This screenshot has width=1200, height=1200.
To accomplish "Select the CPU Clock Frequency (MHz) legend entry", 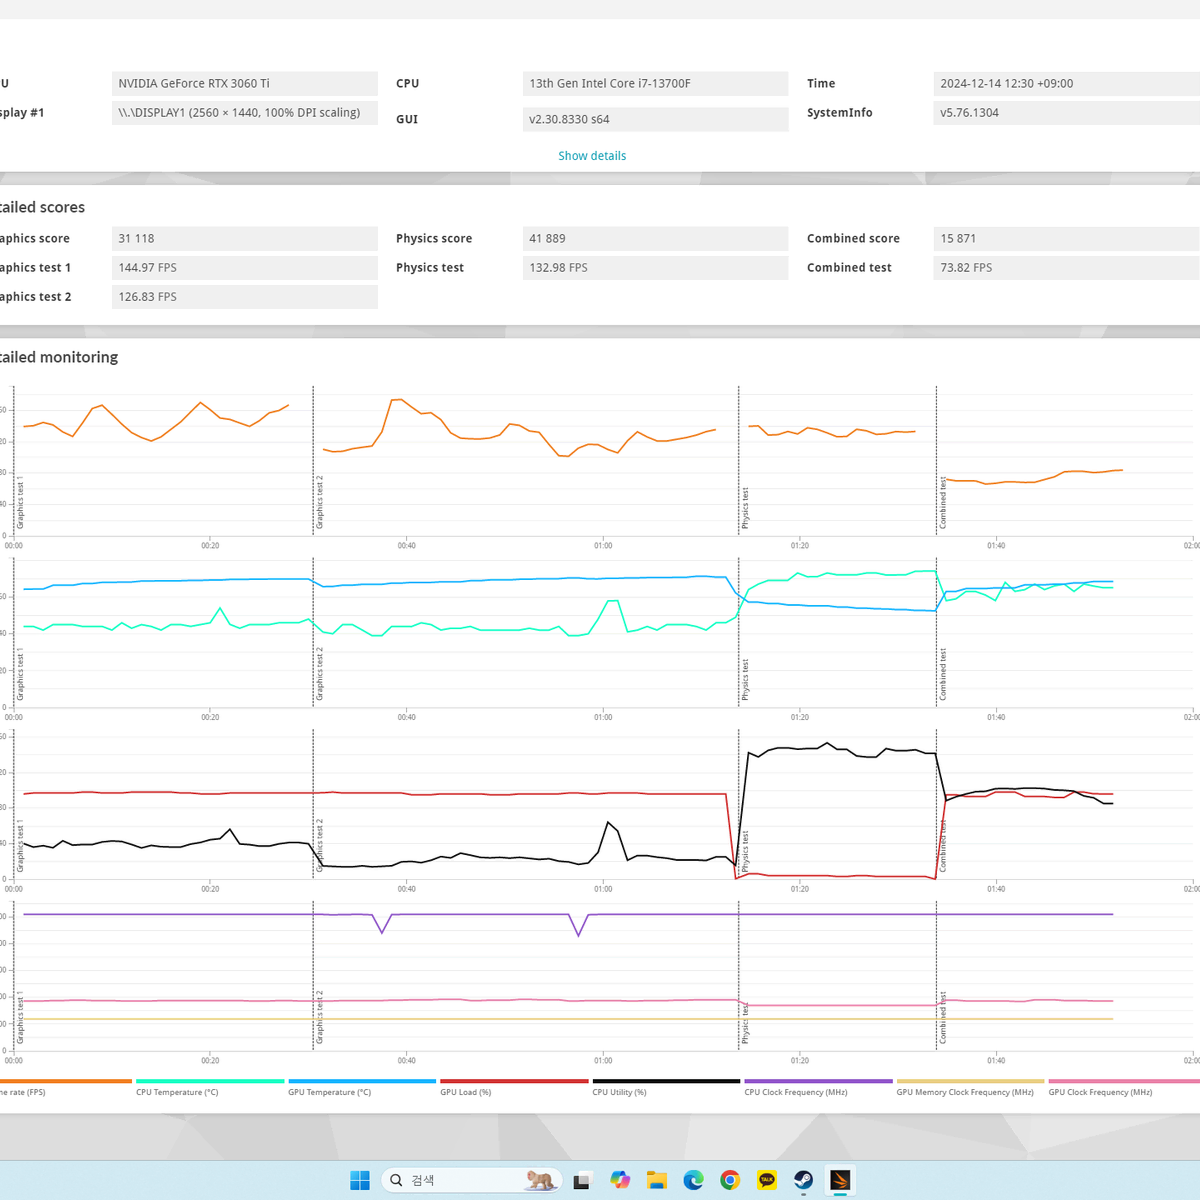I will coord(818,1088).
